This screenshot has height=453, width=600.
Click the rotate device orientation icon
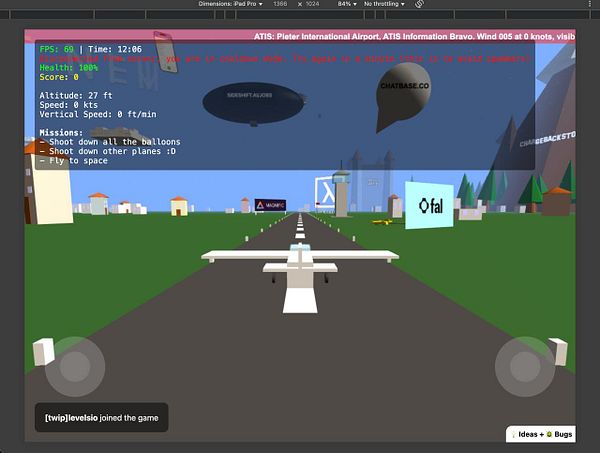(419, 4)
